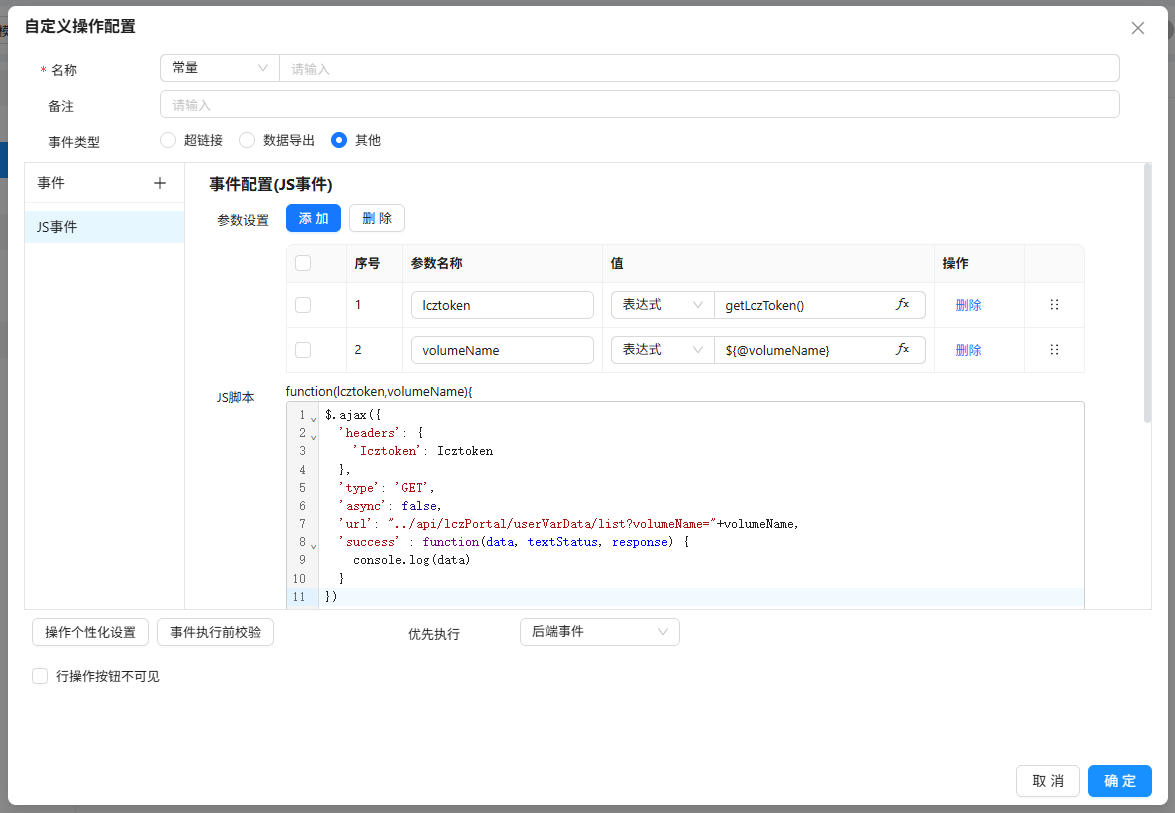Click the event config panel vertical scrollbar
This screenshot has width=1175, height=813.
pyautogui.click(x=1147, y=293)
